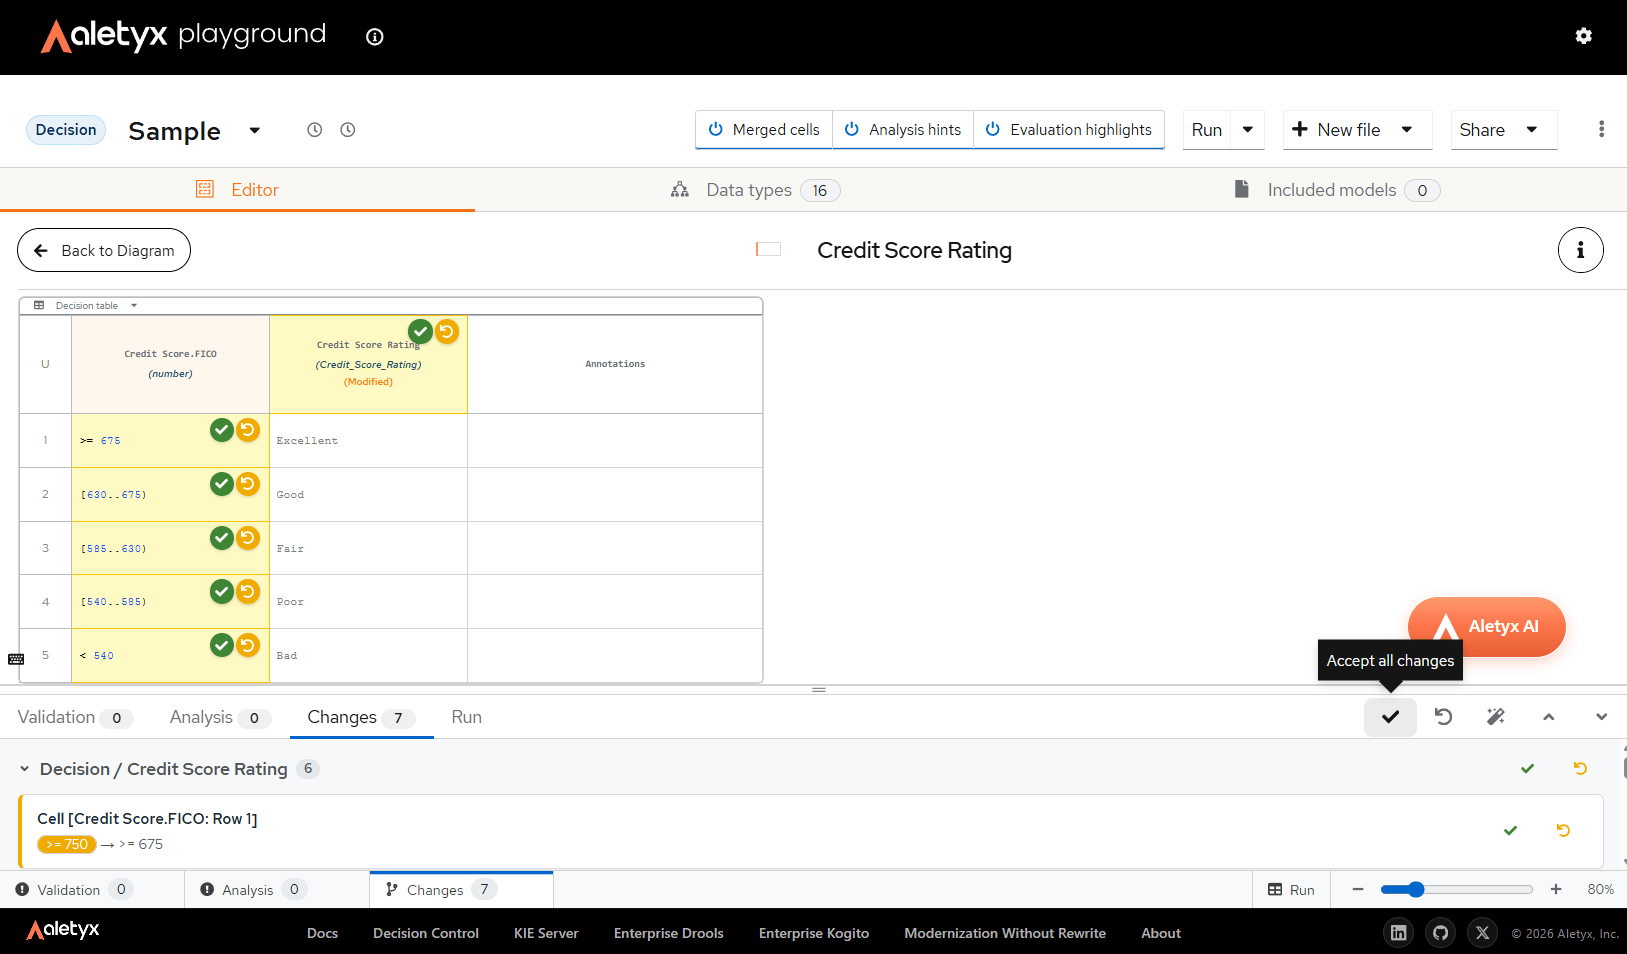Viewport: 1627px width, 954px height.
Task: Open the Run panel tab
Action: 466,717
